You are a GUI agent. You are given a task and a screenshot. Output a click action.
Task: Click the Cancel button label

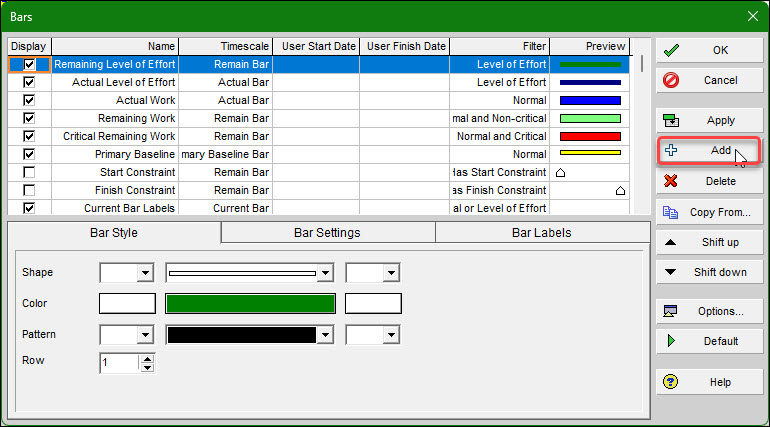click(x=720, y=80)
